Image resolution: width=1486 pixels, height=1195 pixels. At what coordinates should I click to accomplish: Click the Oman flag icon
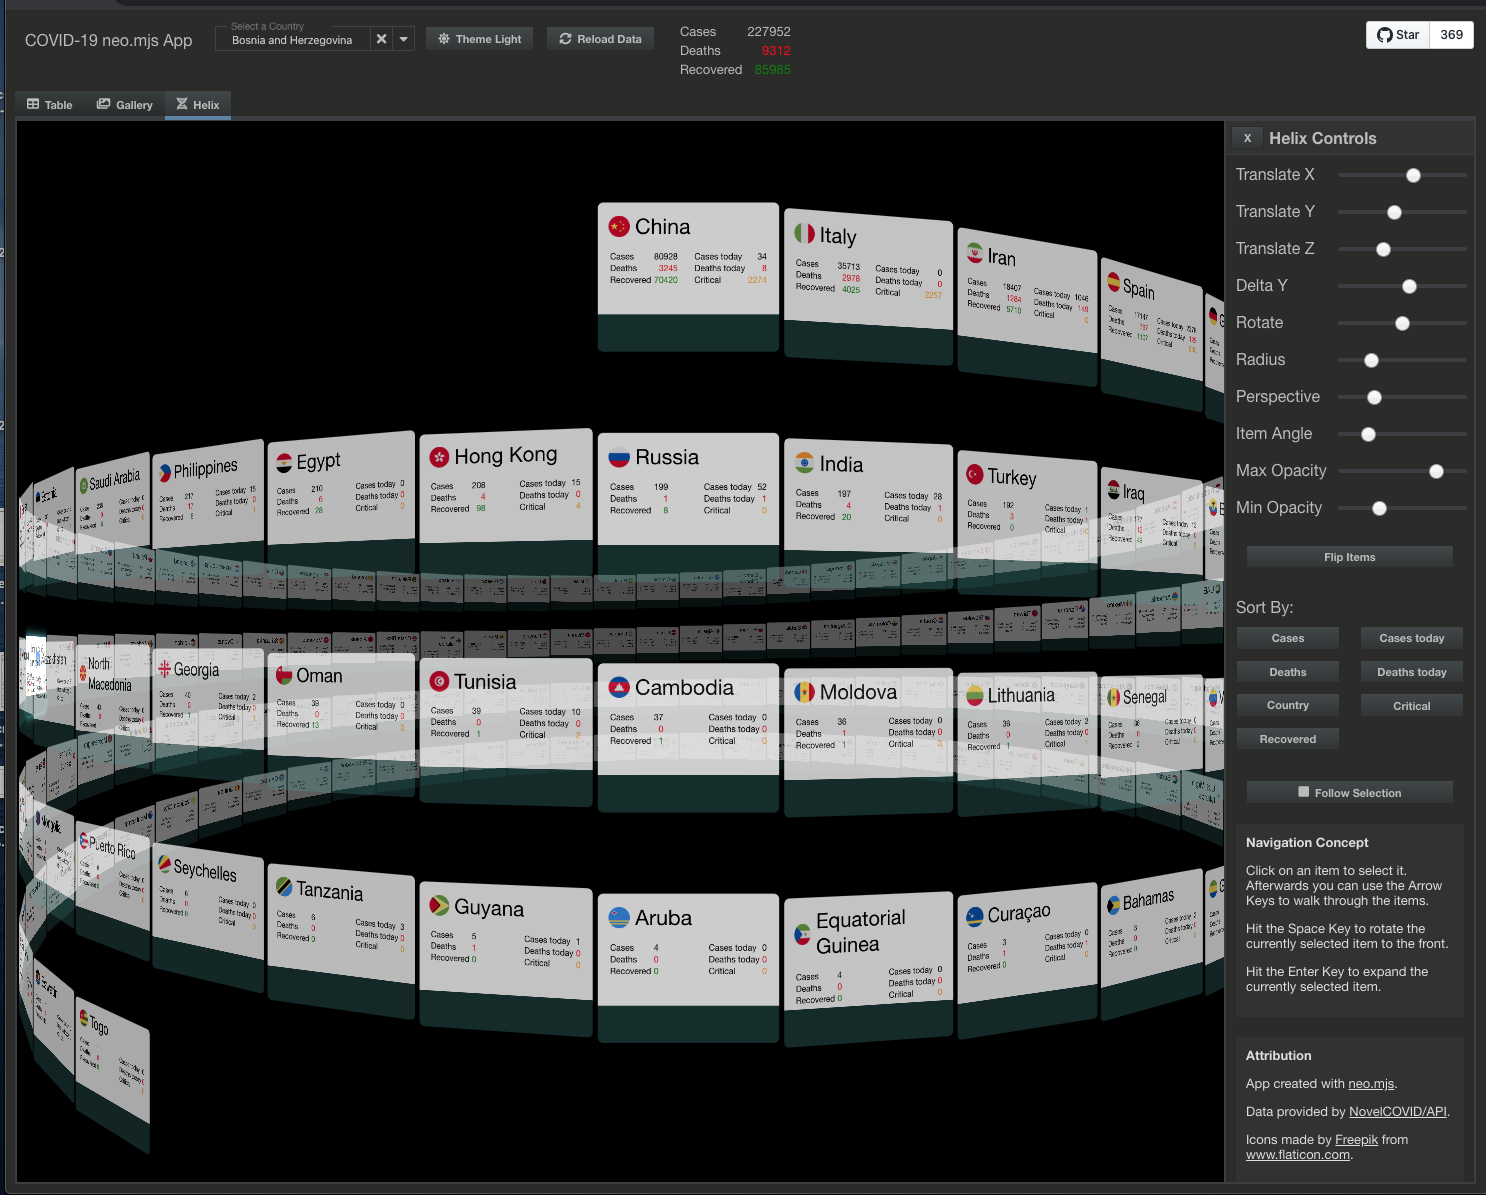(284, 675)
